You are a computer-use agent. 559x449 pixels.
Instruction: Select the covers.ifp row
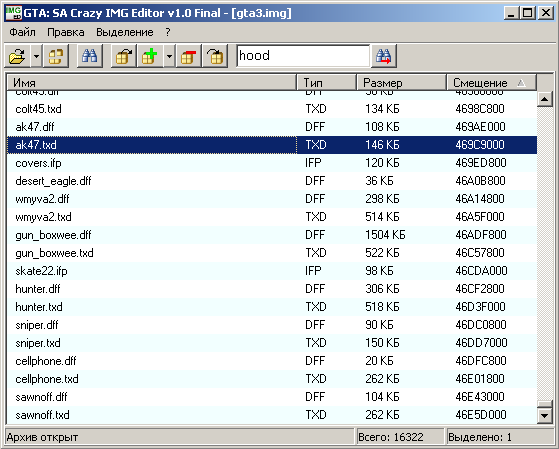click(272, 163)
